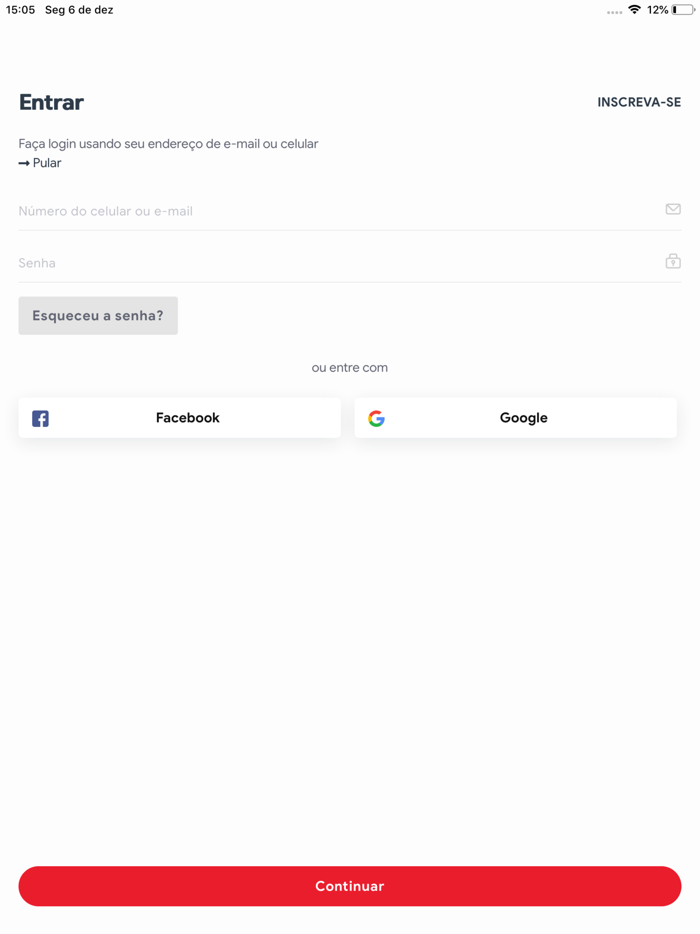Viewport: 700px width, 934px height.
Task: Click the arrow icon beside Pular
Action: point(24,163)
